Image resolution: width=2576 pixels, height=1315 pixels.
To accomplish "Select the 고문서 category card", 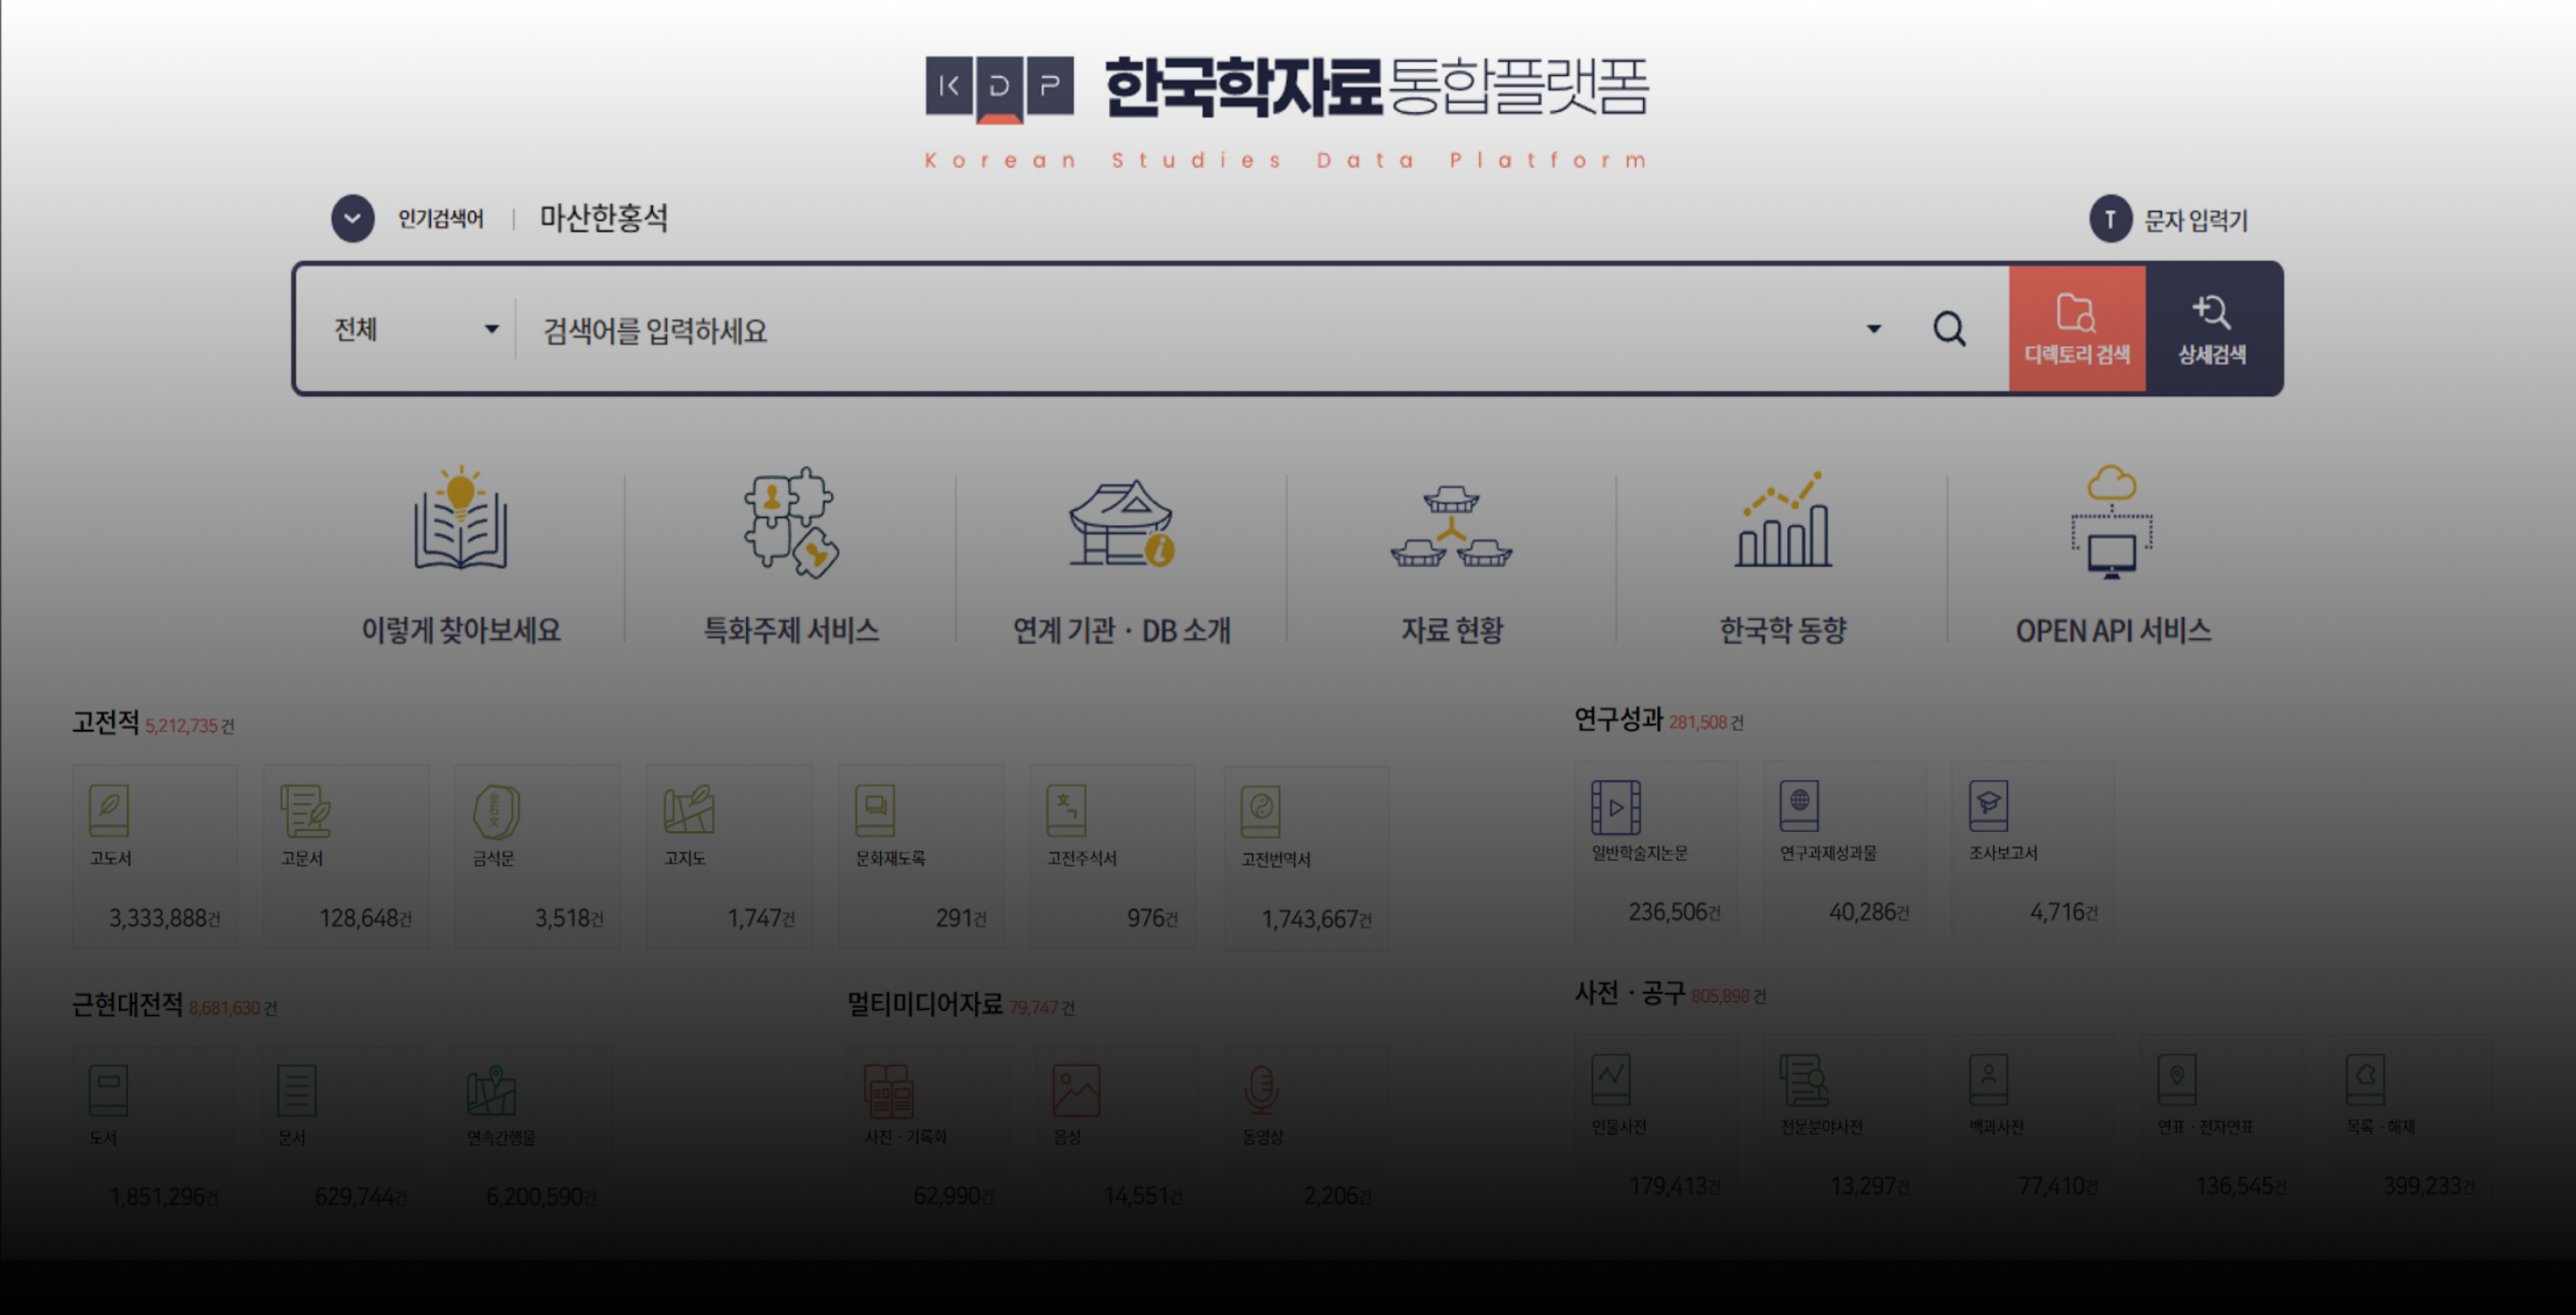I will point(346,857).
